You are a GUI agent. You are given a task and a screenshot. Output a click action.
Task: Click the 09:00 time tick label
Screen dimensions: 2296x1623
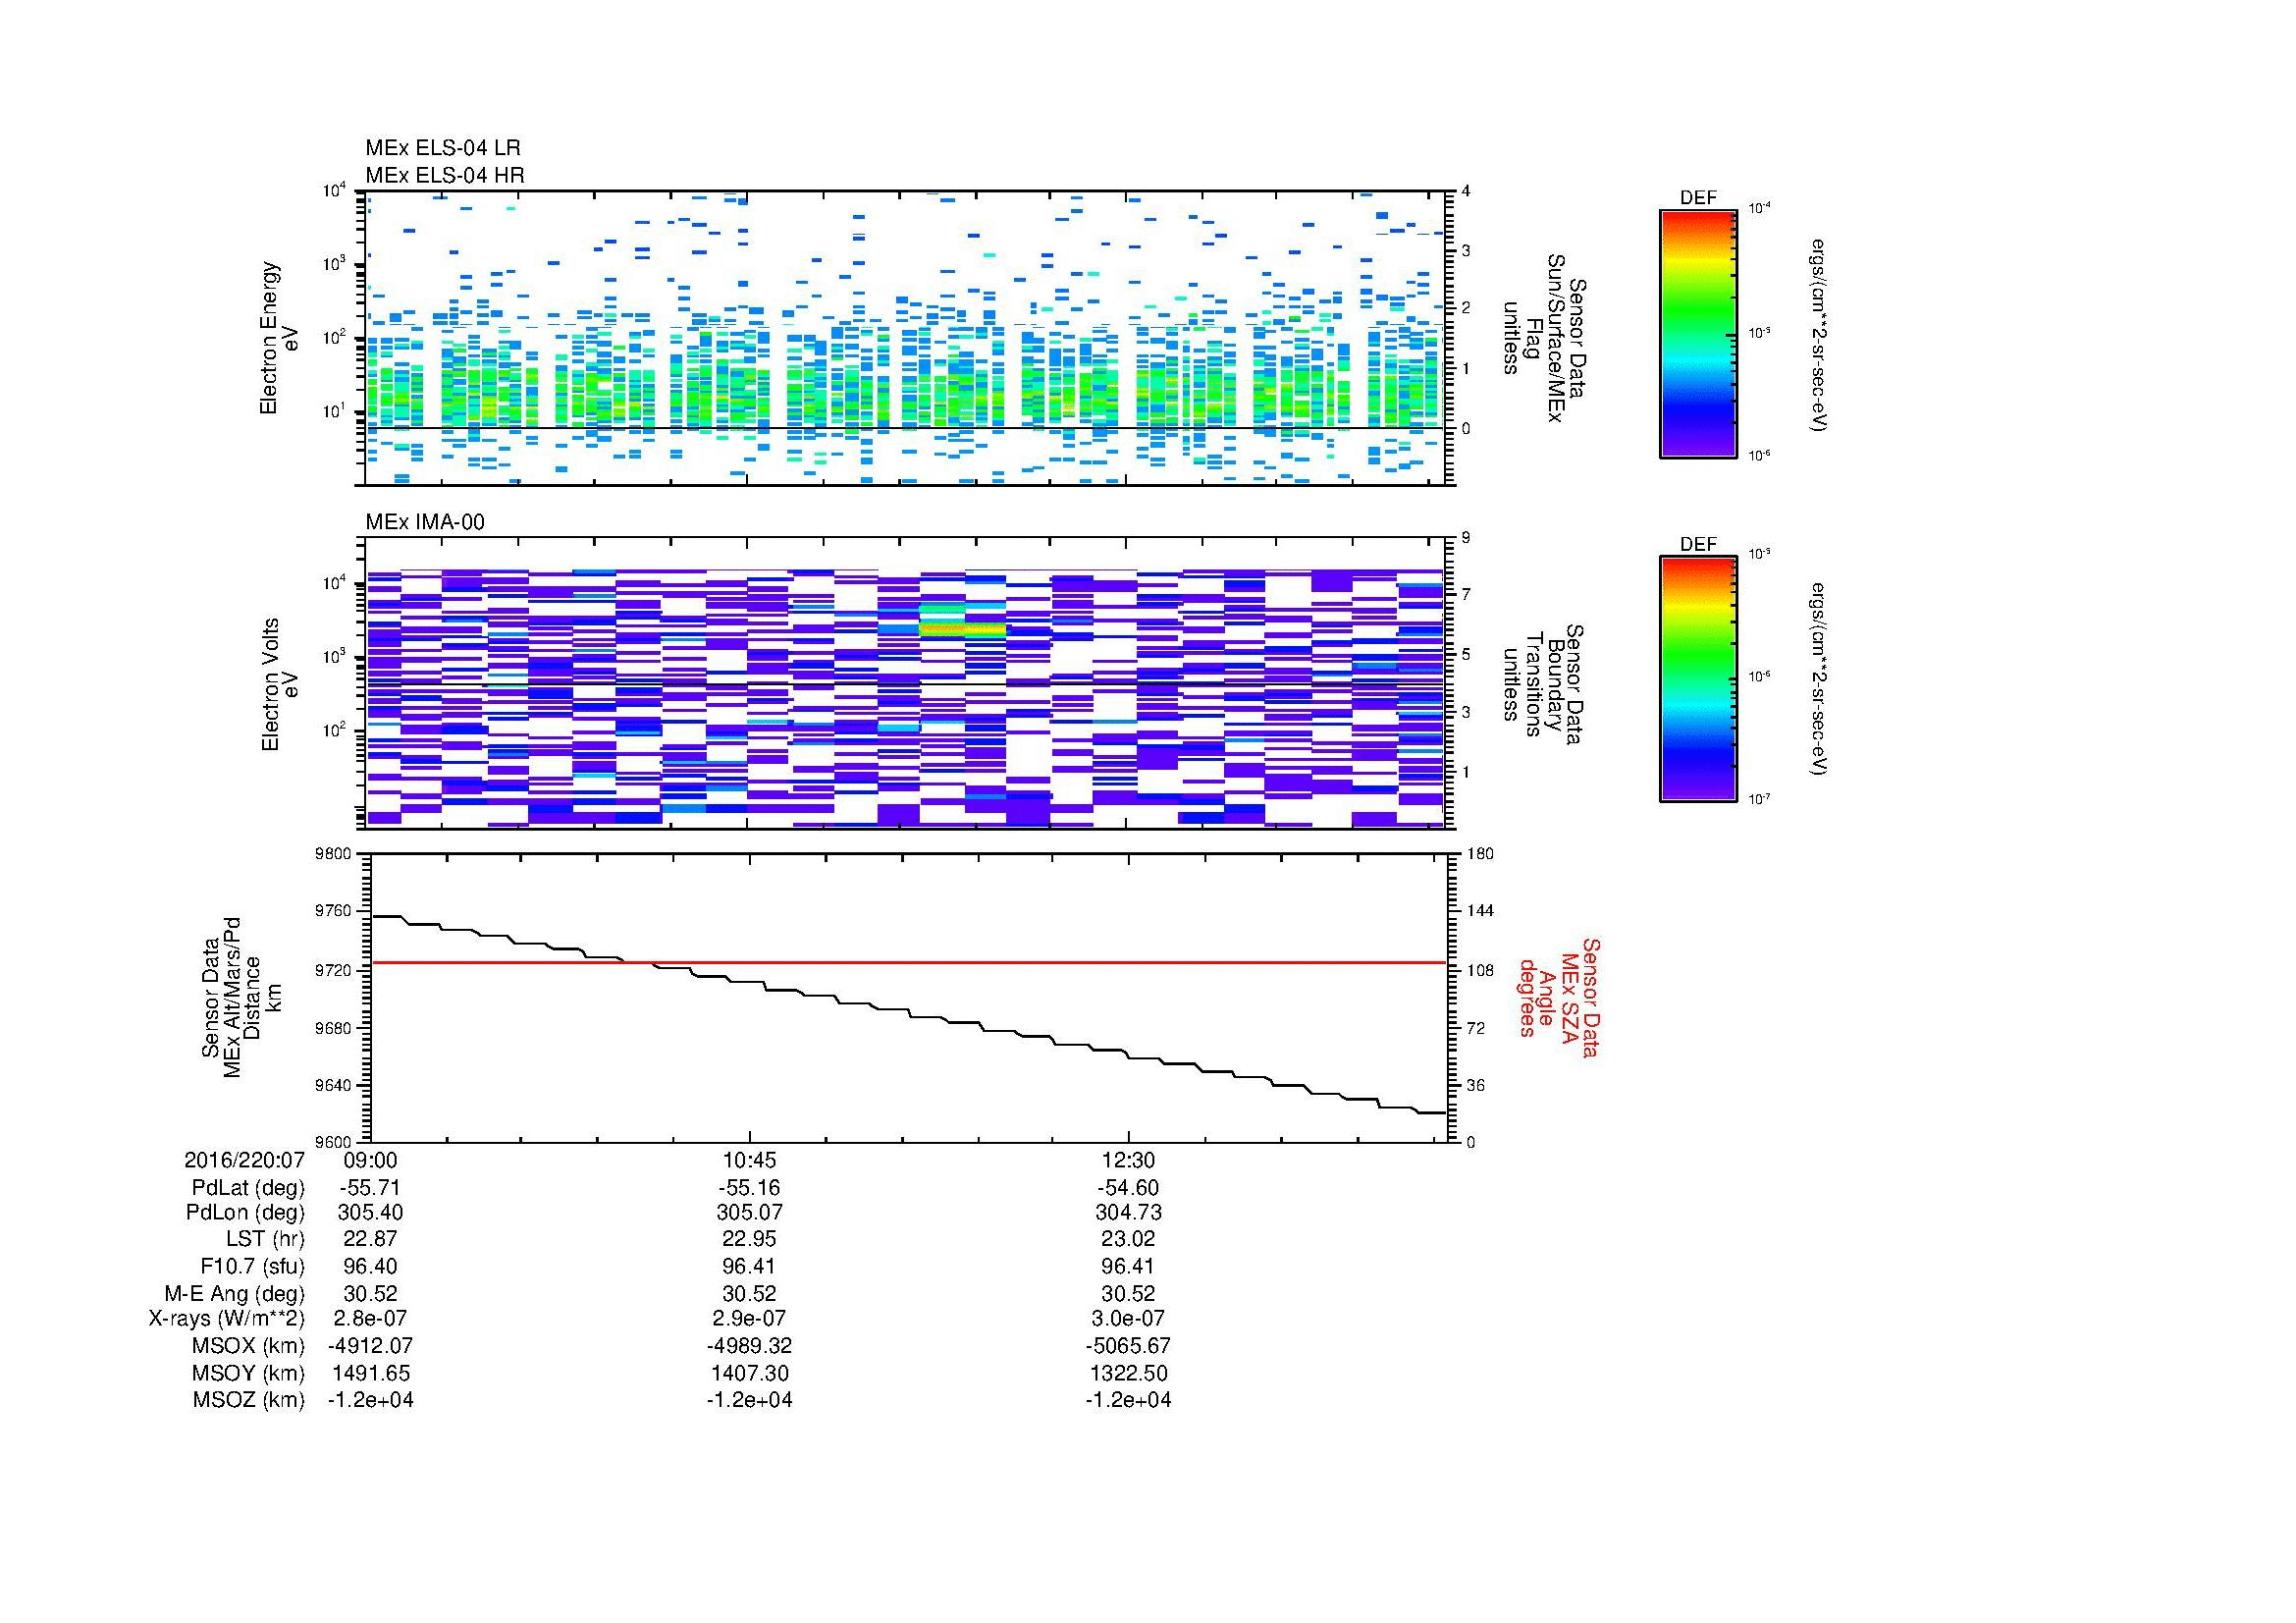371,1161
